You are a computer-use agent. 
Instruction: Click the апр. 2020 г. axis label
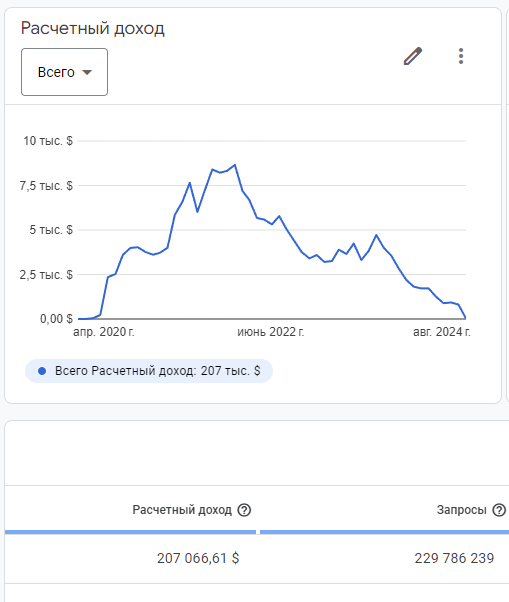(104, 332)
